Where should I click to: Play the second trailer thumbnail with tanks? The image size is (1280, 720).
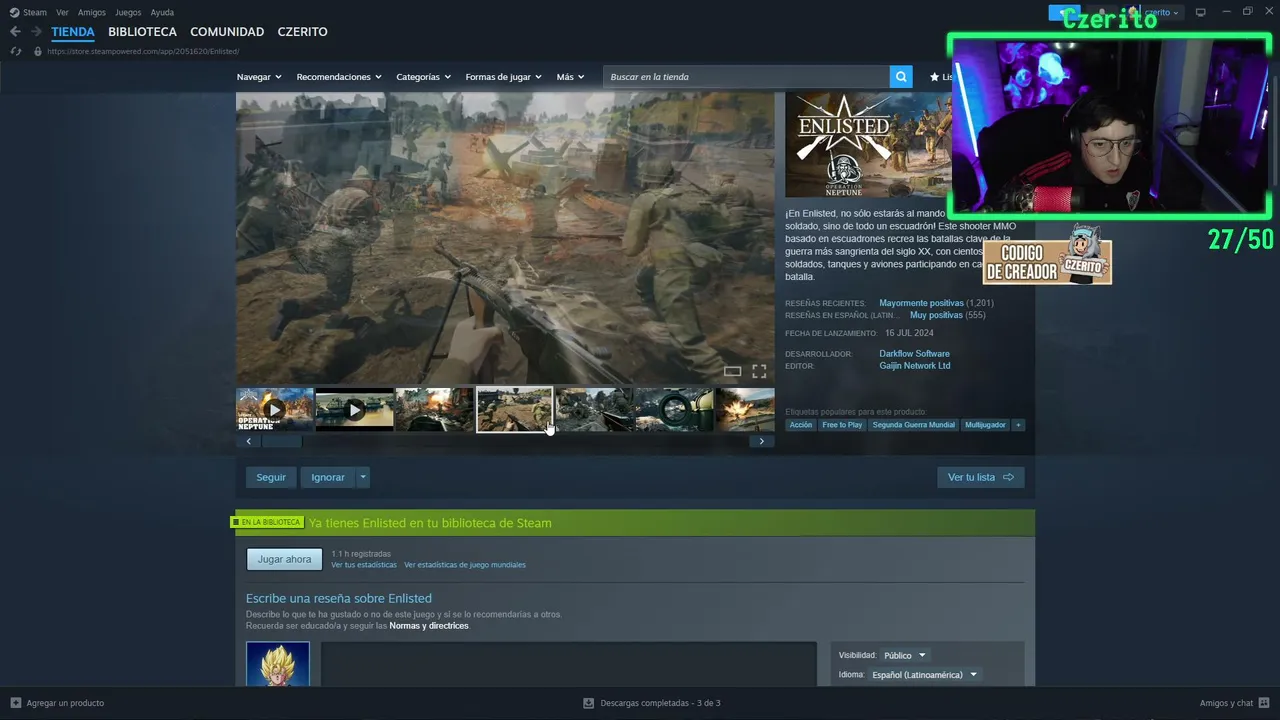click(355, 410)
